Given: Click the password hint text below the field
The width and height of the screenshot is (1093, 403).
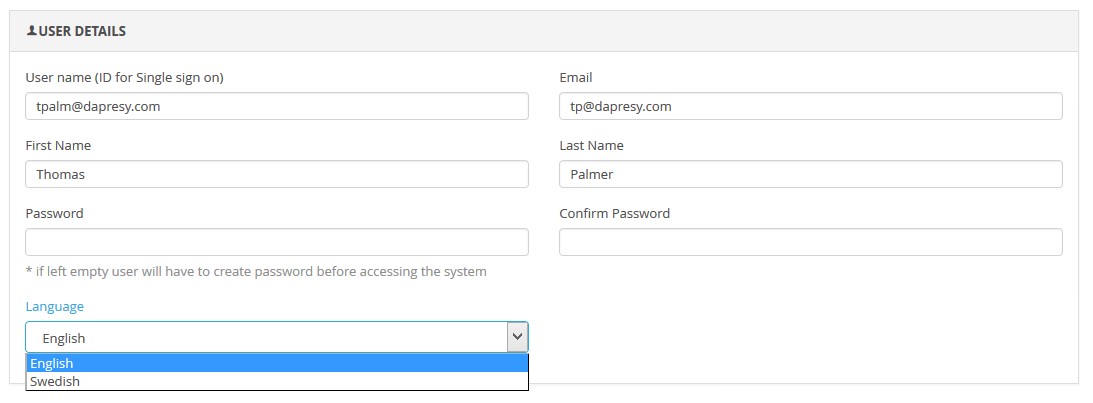Looking at the screenshot, I should [x=256, y=271].
